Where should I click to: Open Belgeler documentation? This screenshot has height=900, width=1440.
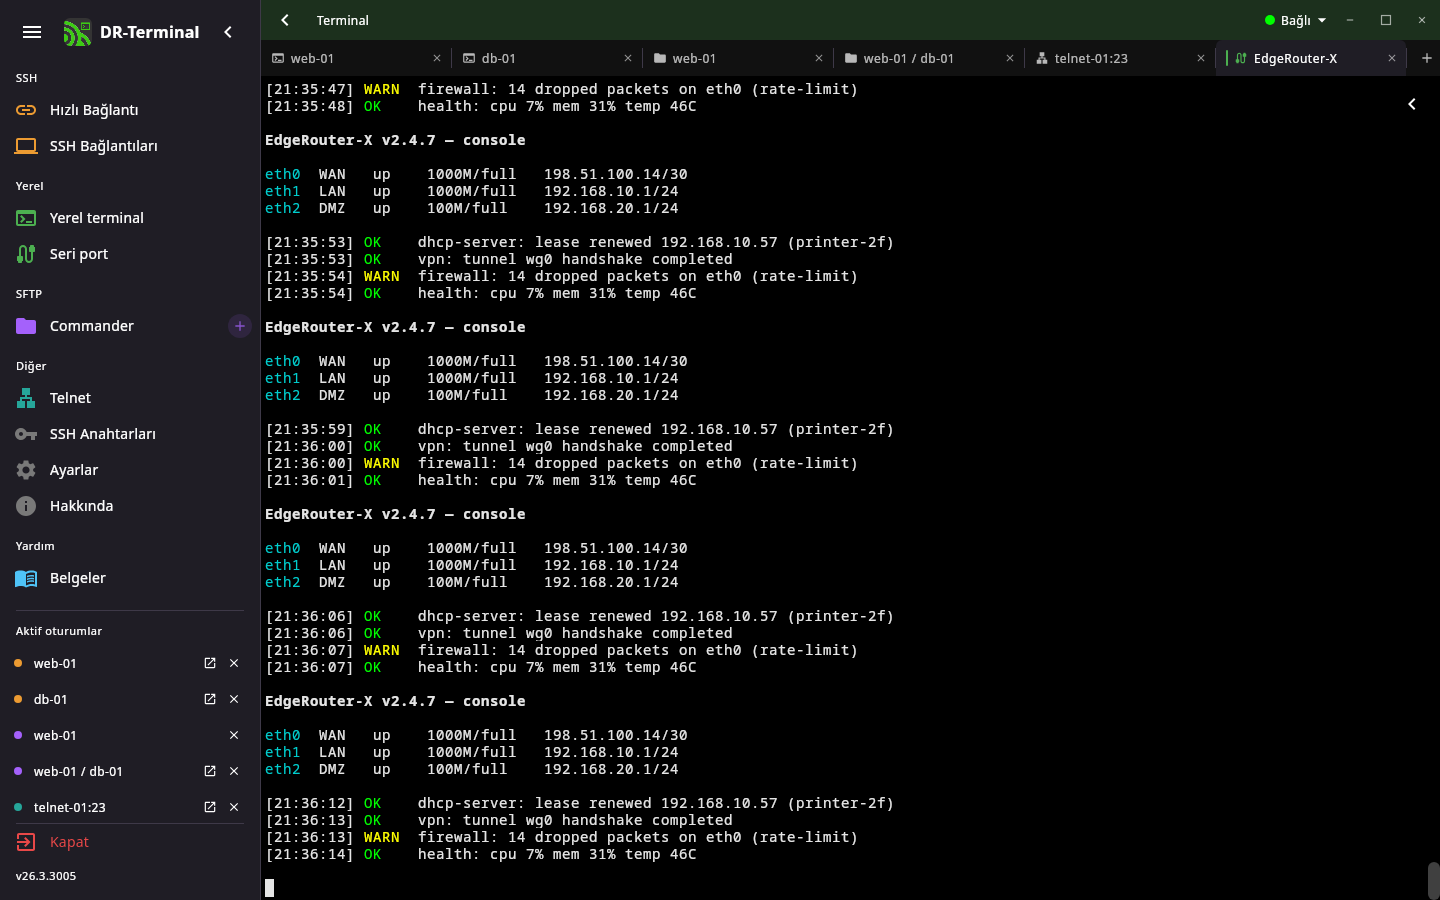[130, 578]
